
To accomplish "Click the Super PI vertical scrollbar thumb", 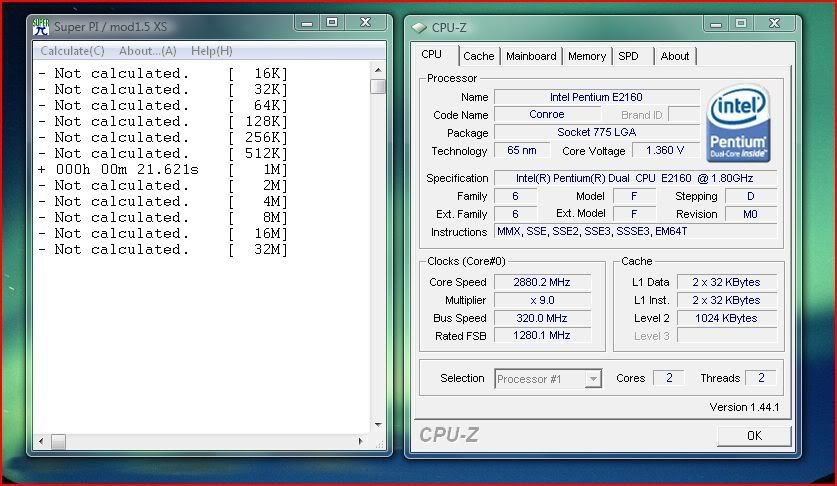I will tap(378, 87).
